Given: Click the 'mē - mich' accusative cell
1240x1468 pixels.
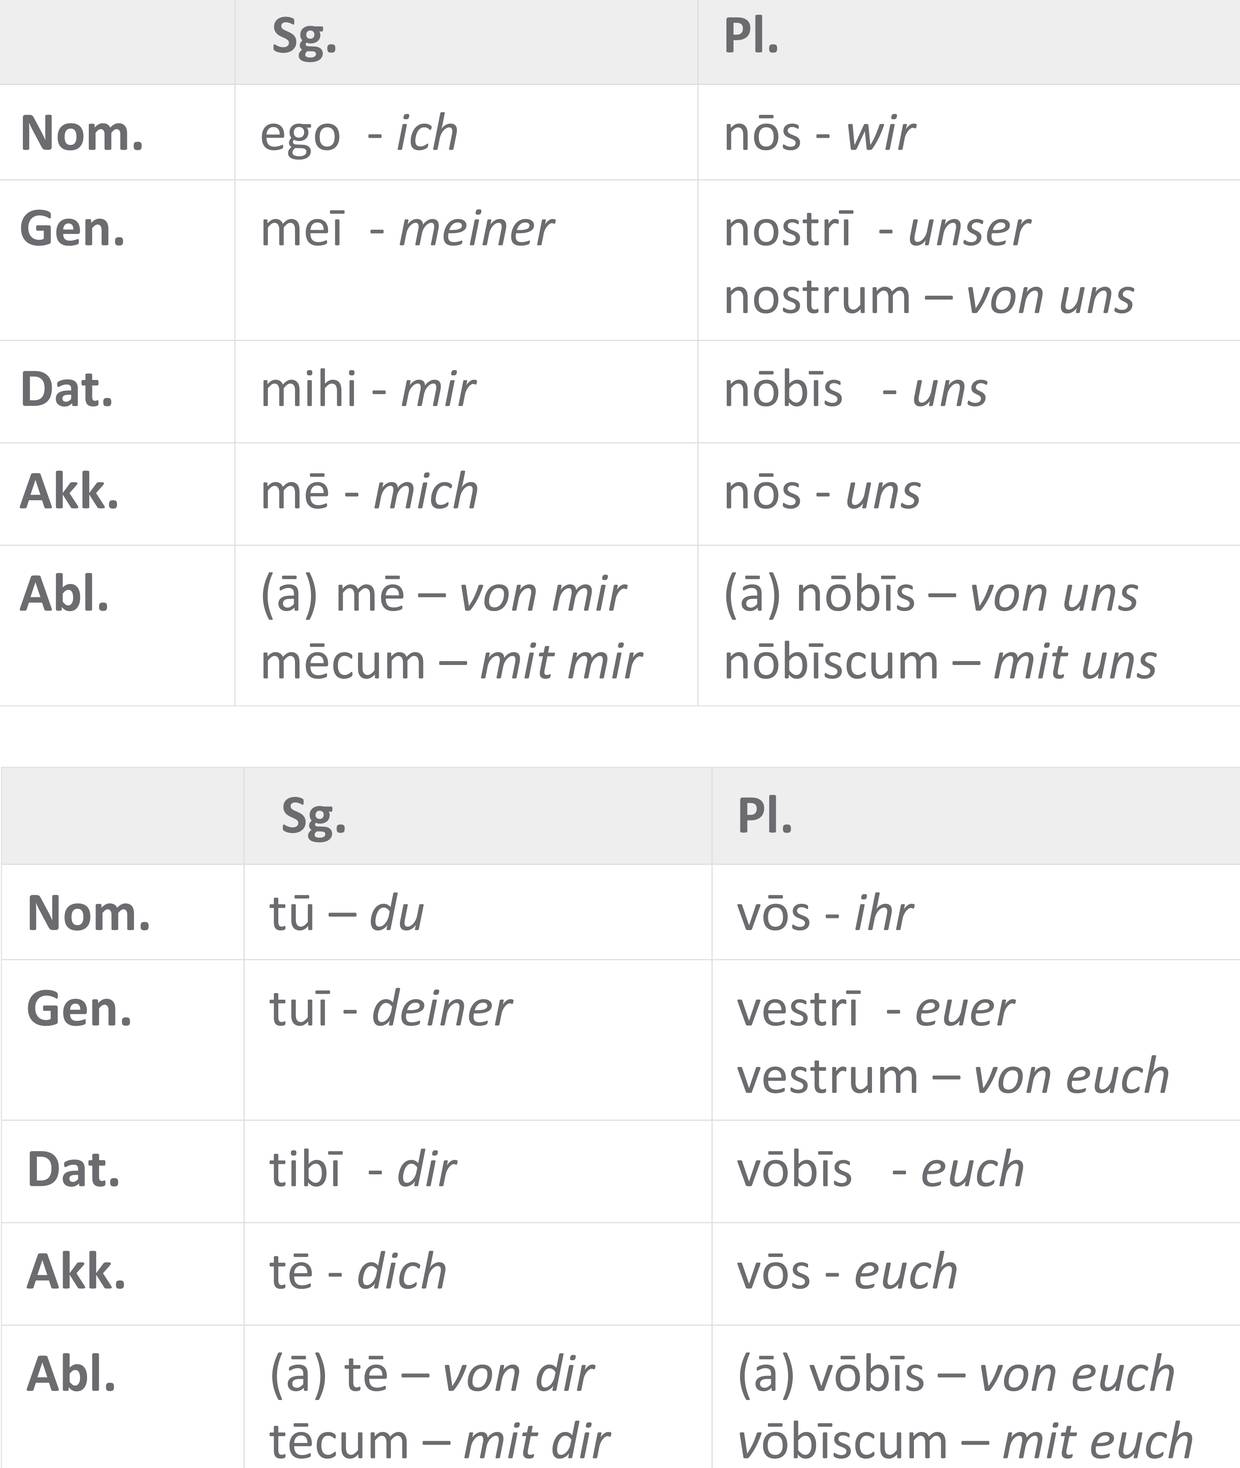Looking at the screenshot, I should (369, 492).
